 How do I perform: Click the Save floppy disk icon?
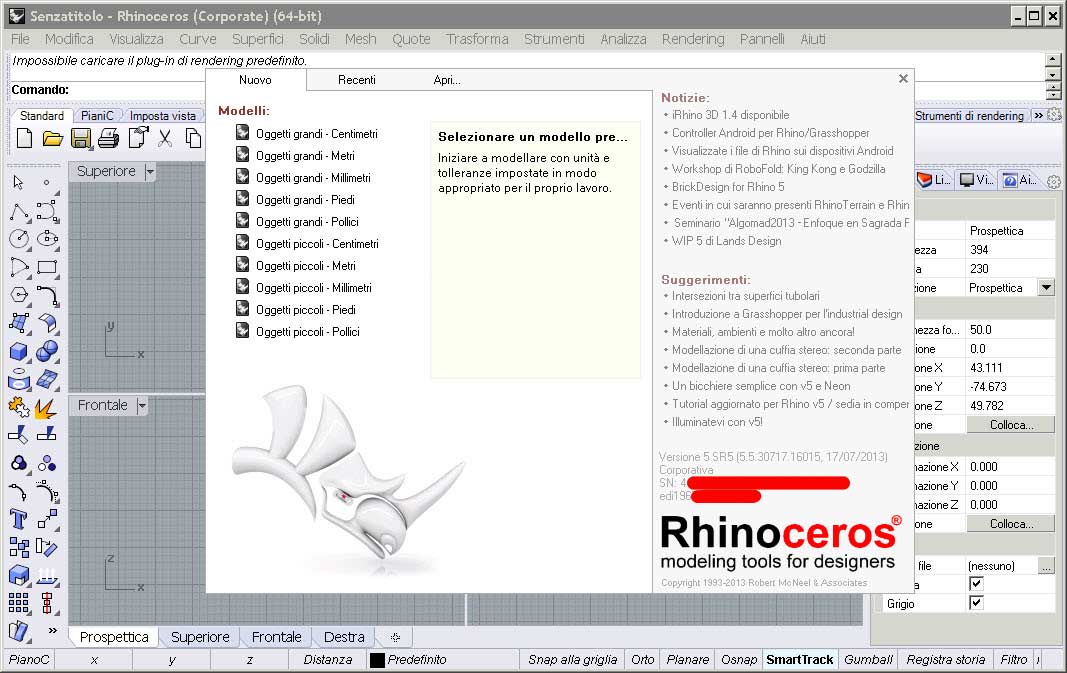pos(81,139)
